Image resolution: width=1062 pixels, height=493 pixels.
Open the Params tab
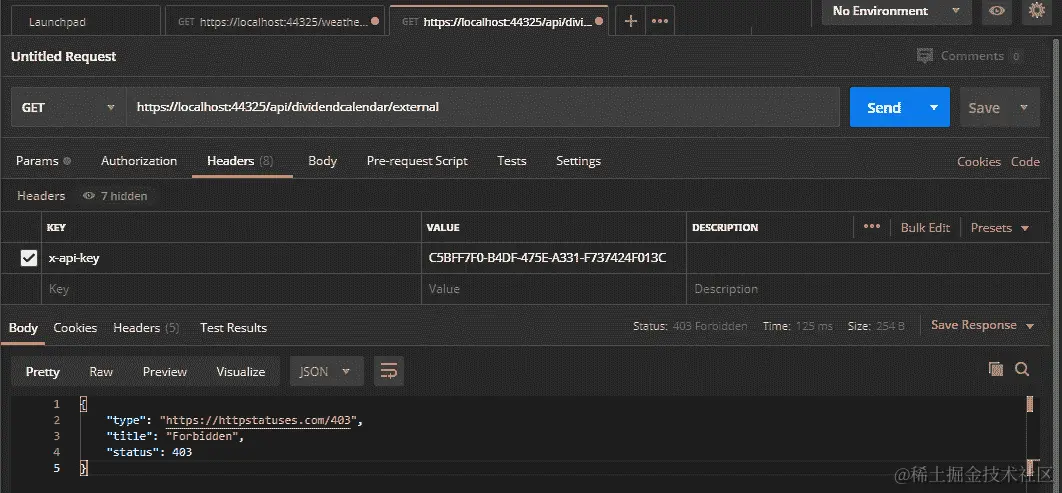(43, 161)
